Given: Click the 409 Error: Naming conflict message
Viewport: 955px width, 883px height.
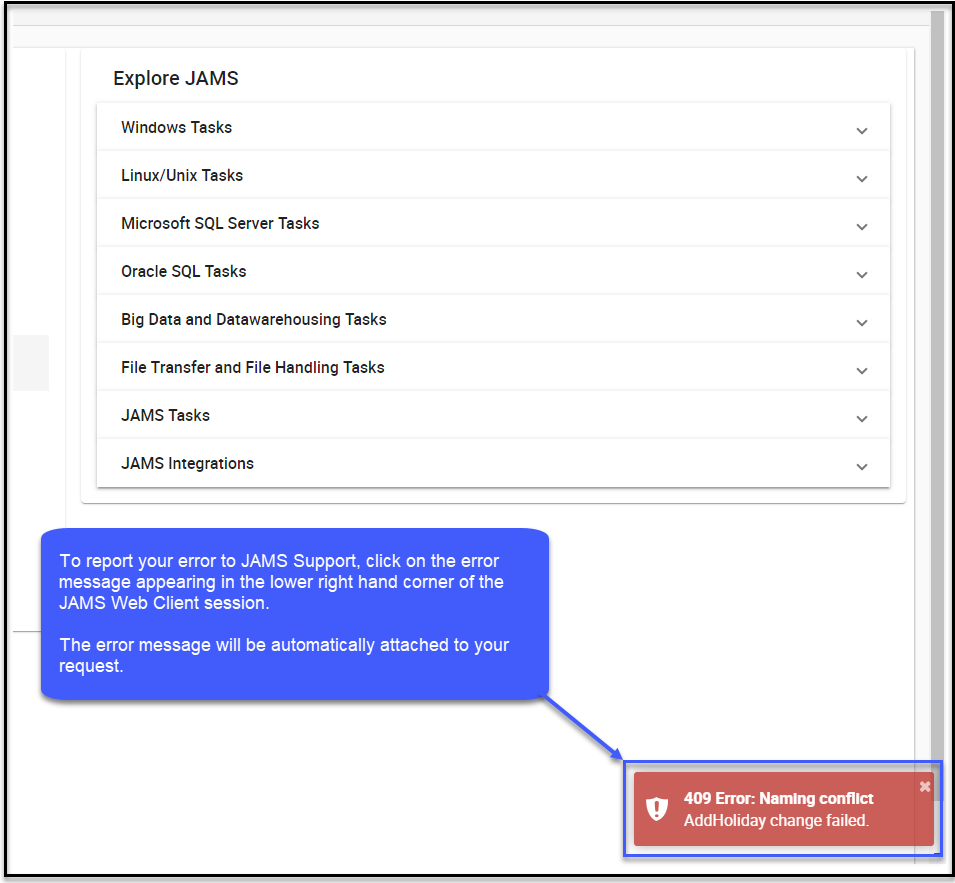Looking at the screenshot, I should pos(778,798).
